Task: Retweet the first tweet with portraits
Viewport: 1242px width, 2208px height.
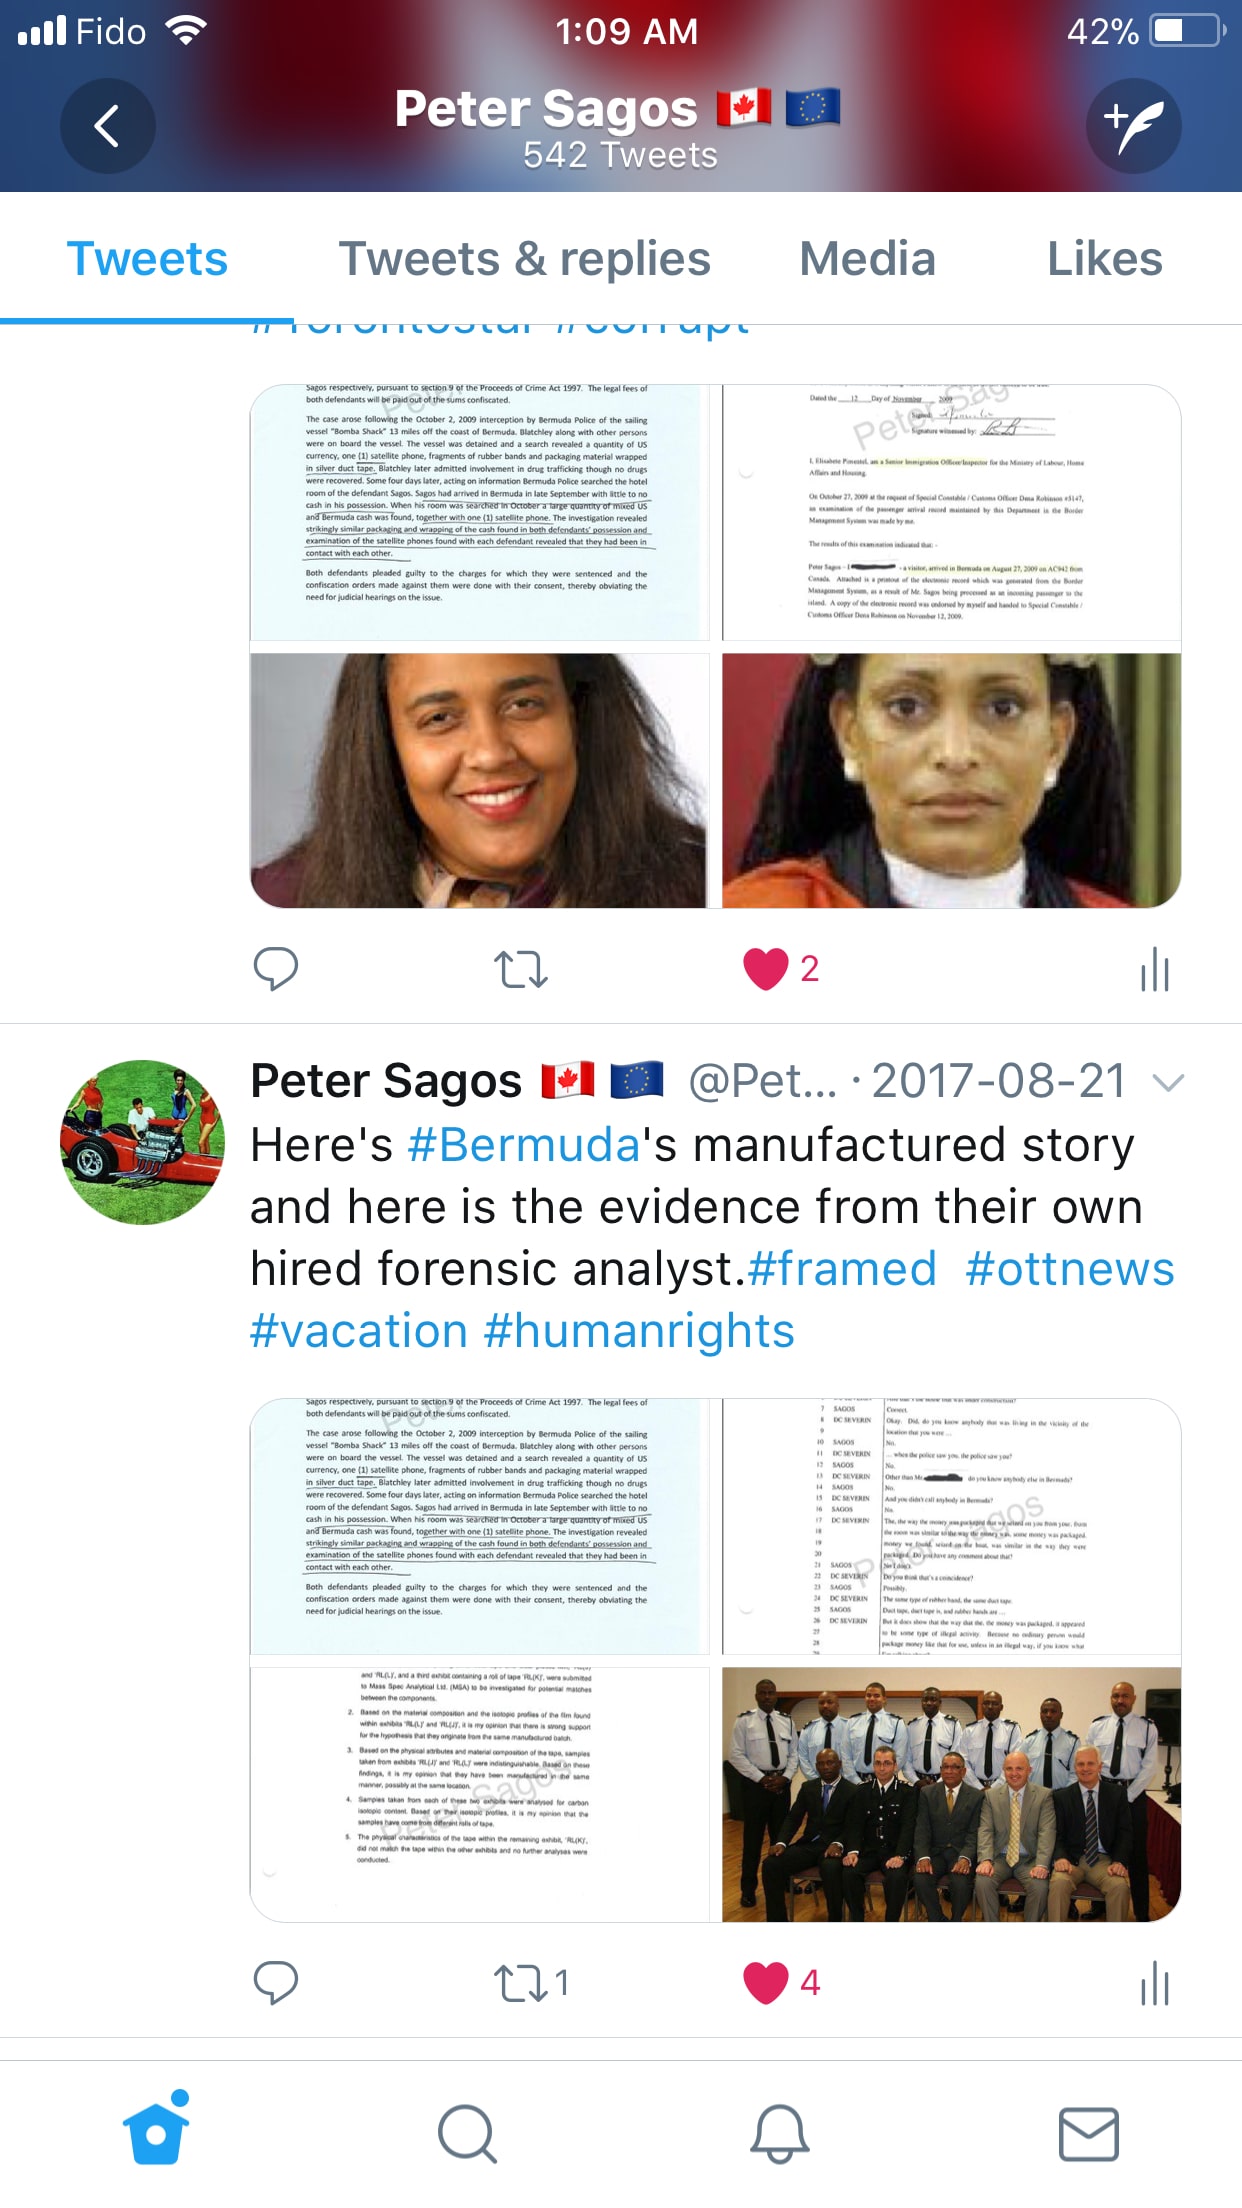Action: [521, 968]
